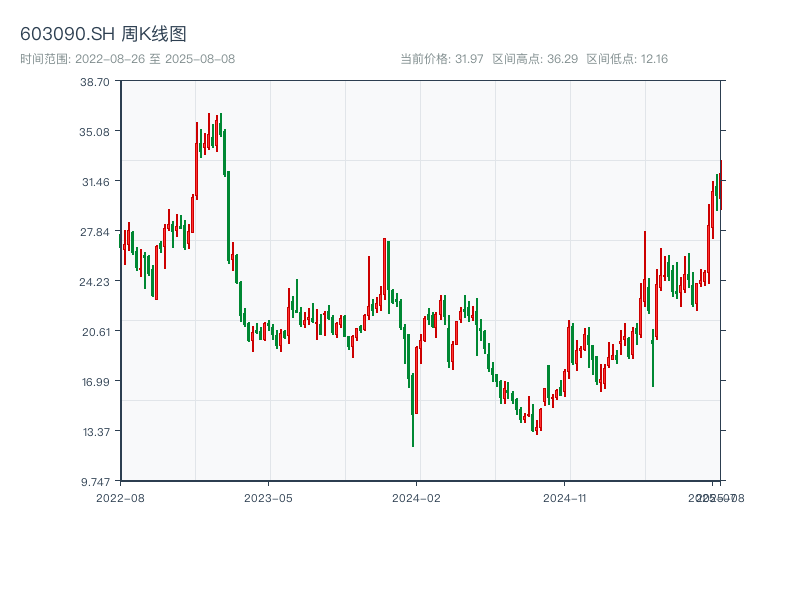Click the last candlestick at the chart's right edge

tap(720, 185)
